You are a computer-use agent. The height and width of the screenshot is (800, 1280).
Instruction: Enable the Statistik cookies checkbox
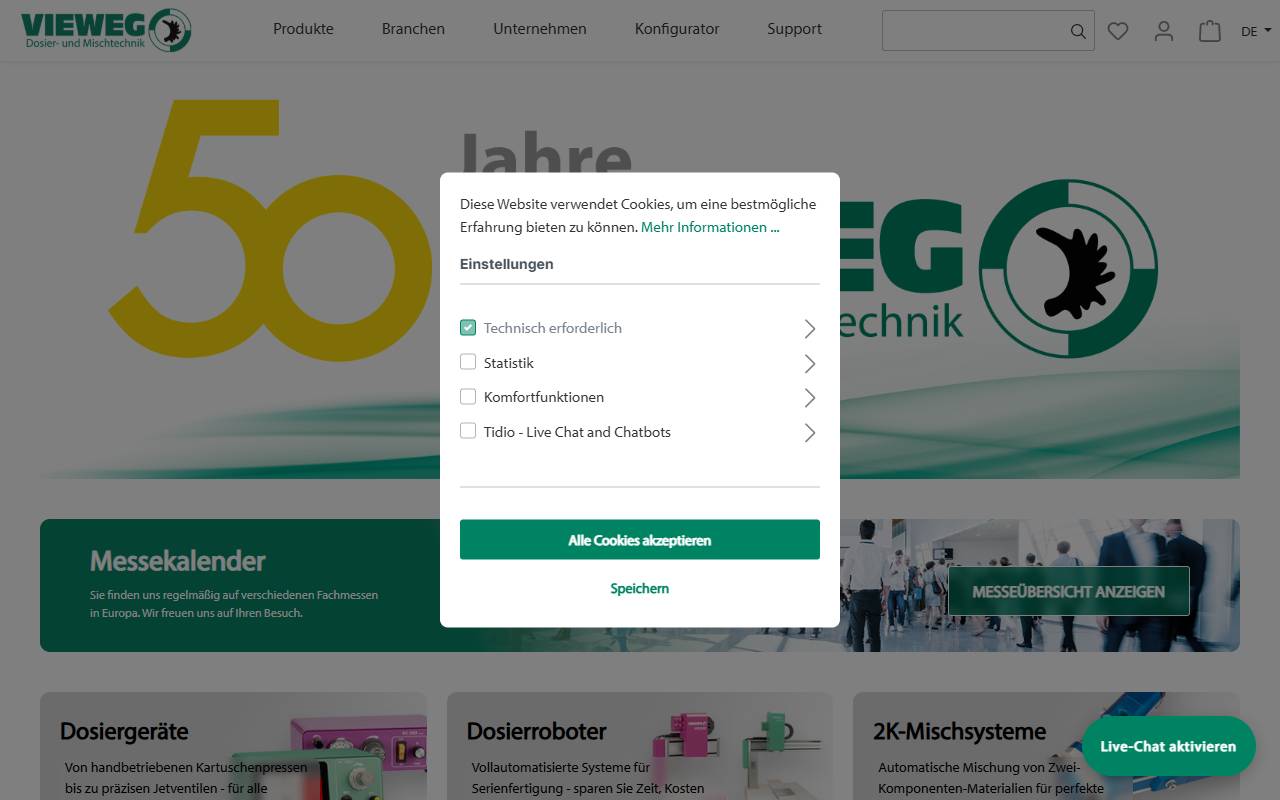tap(468, 362)
